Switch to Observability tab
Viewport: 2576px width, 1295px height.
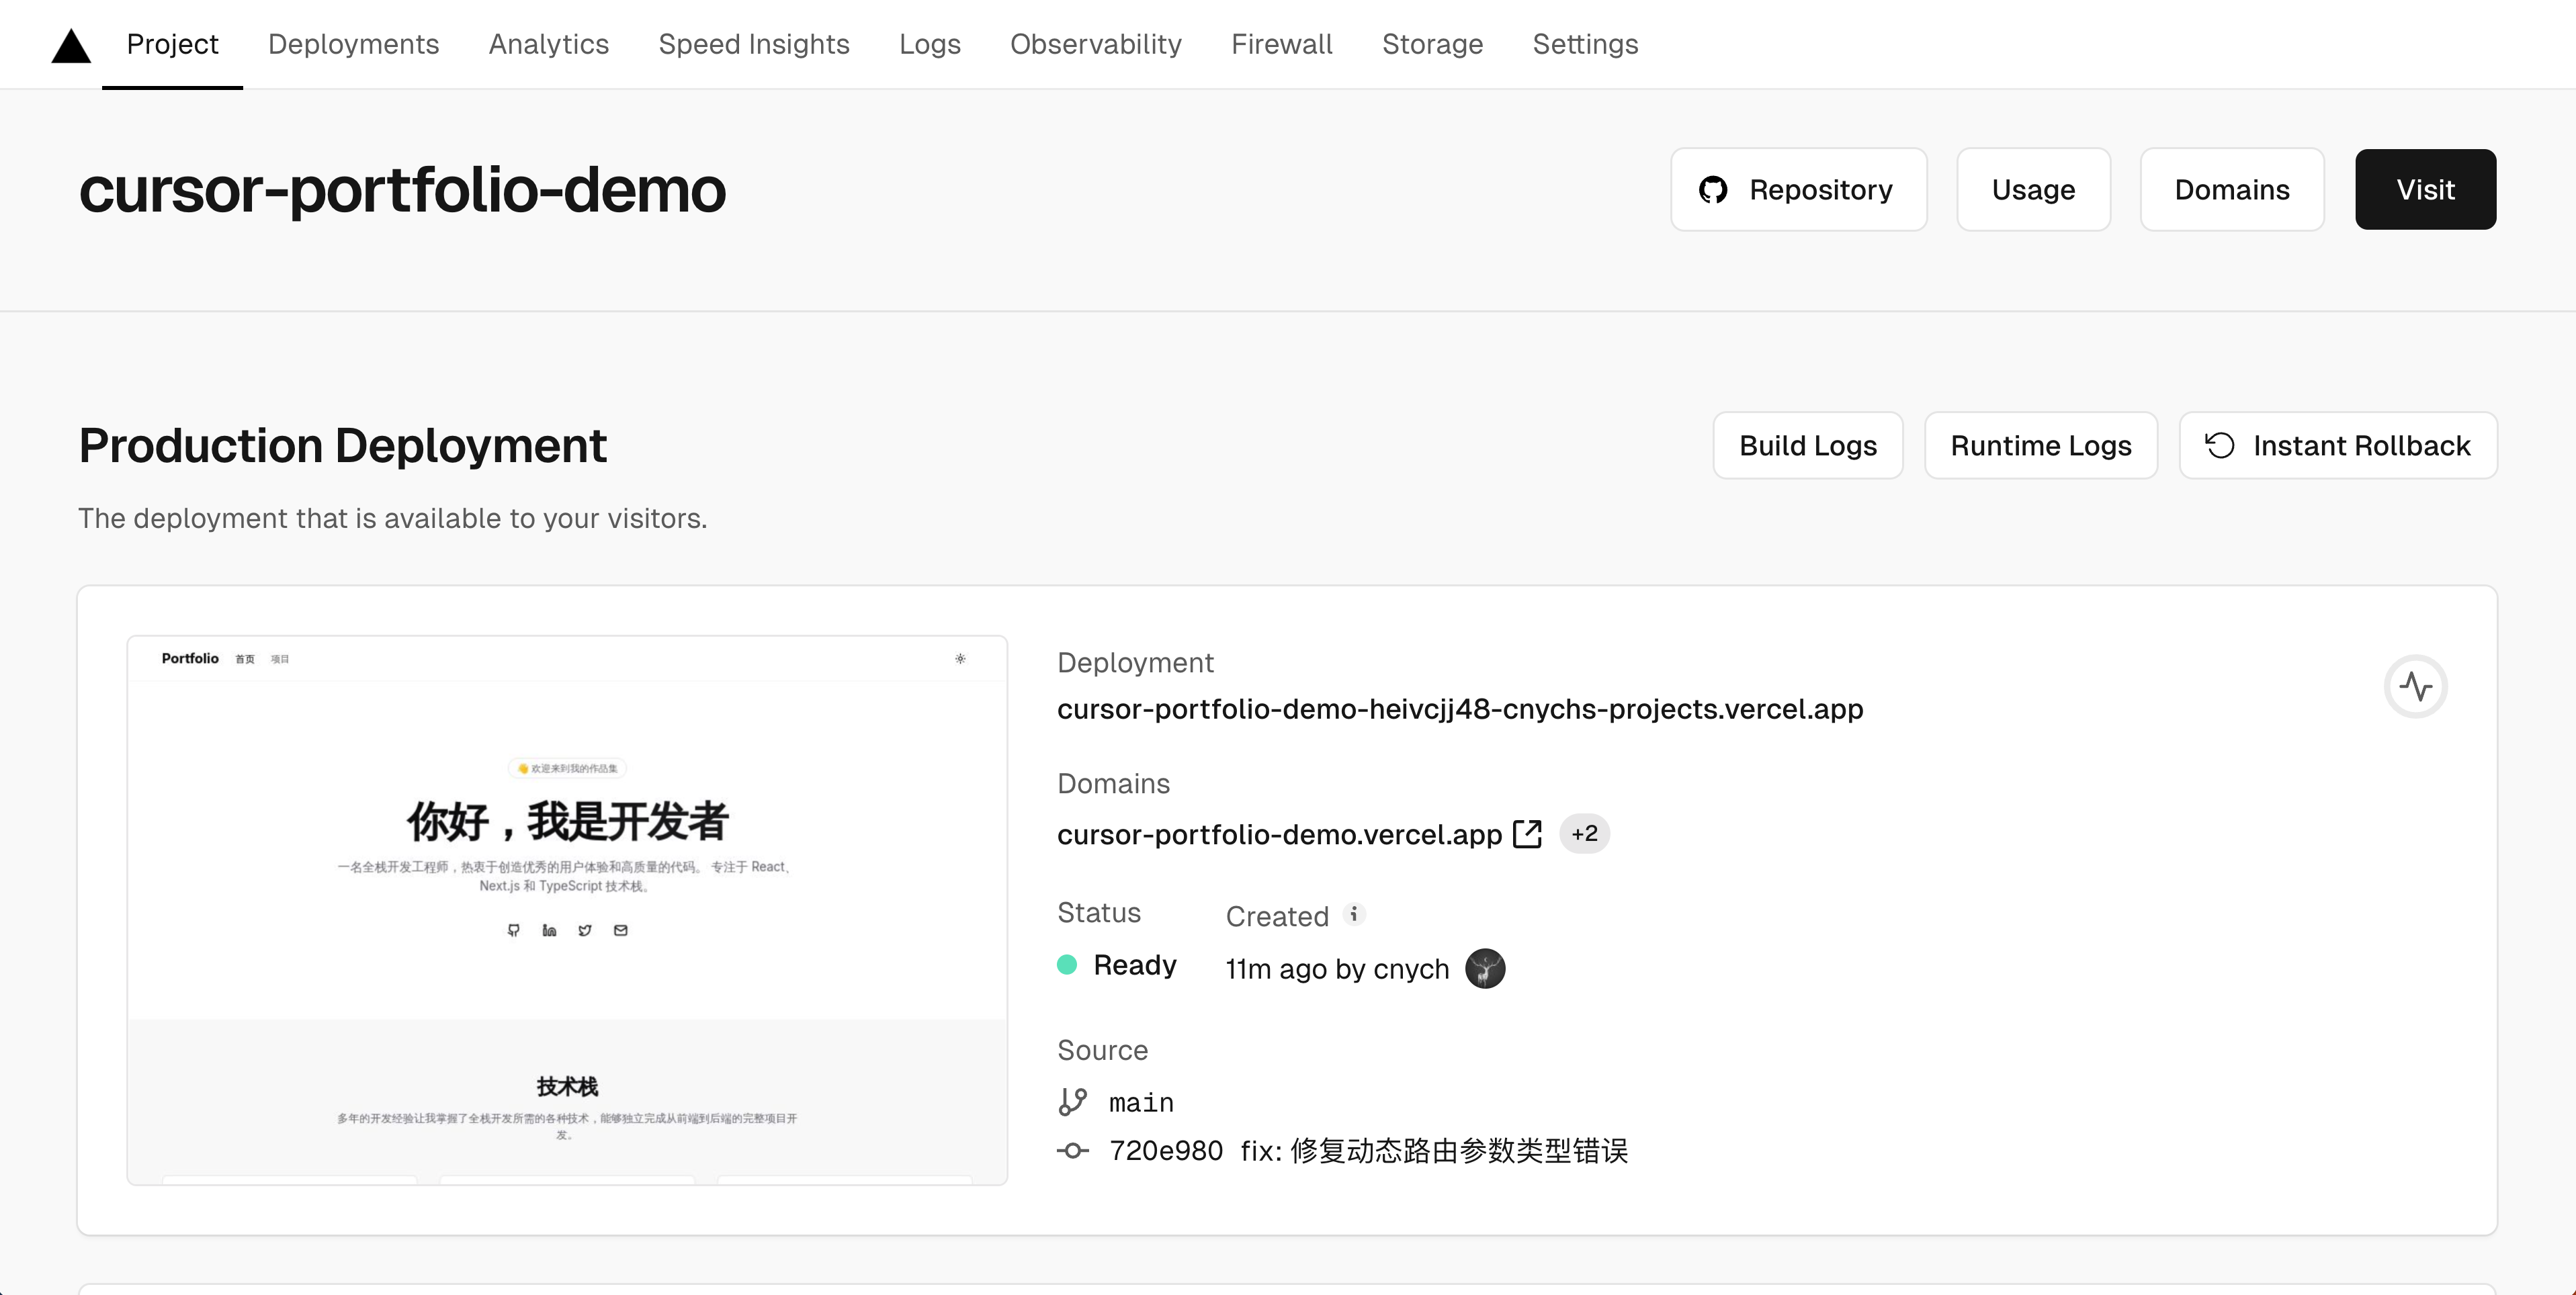1095,44
